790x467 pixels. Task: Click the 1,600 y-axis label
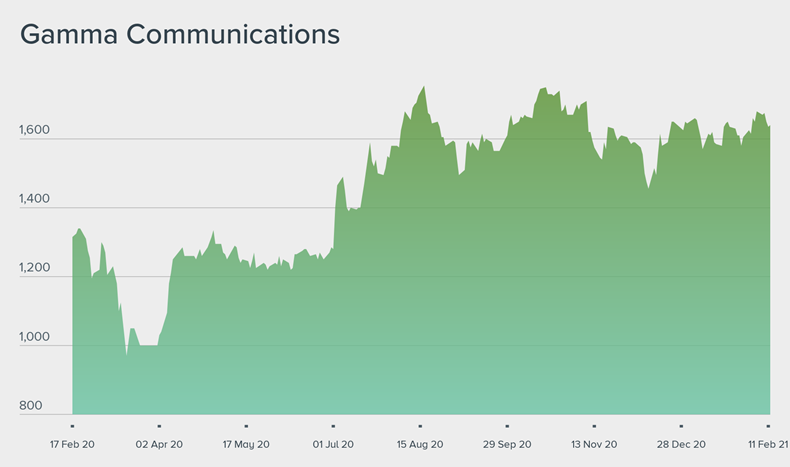(x=36, y=130)
